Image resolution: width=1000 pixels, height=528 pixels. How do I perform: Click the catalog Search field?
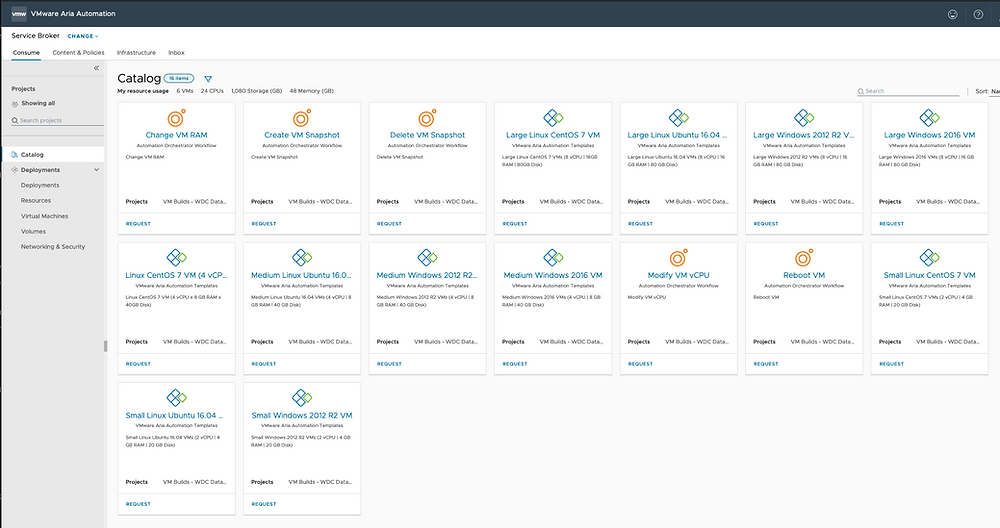tap(908, 91)
